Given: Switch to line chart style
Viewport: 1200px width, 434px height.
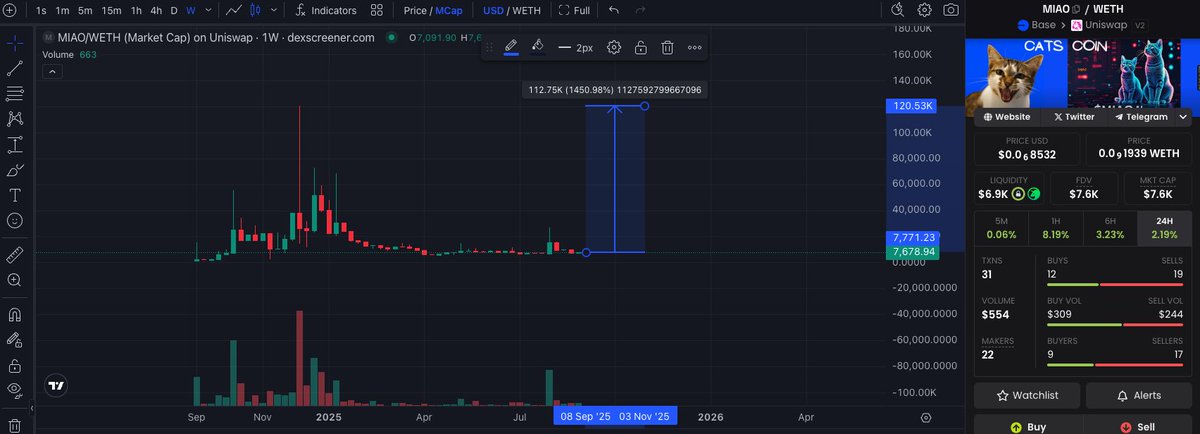Looking at the screenshot, I should (x=233, y=10).
